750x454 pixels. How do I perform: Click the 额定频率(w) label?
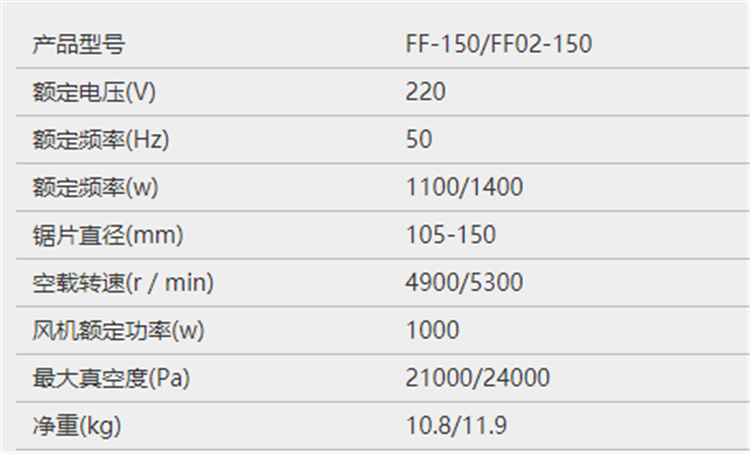tap(98, 187)
